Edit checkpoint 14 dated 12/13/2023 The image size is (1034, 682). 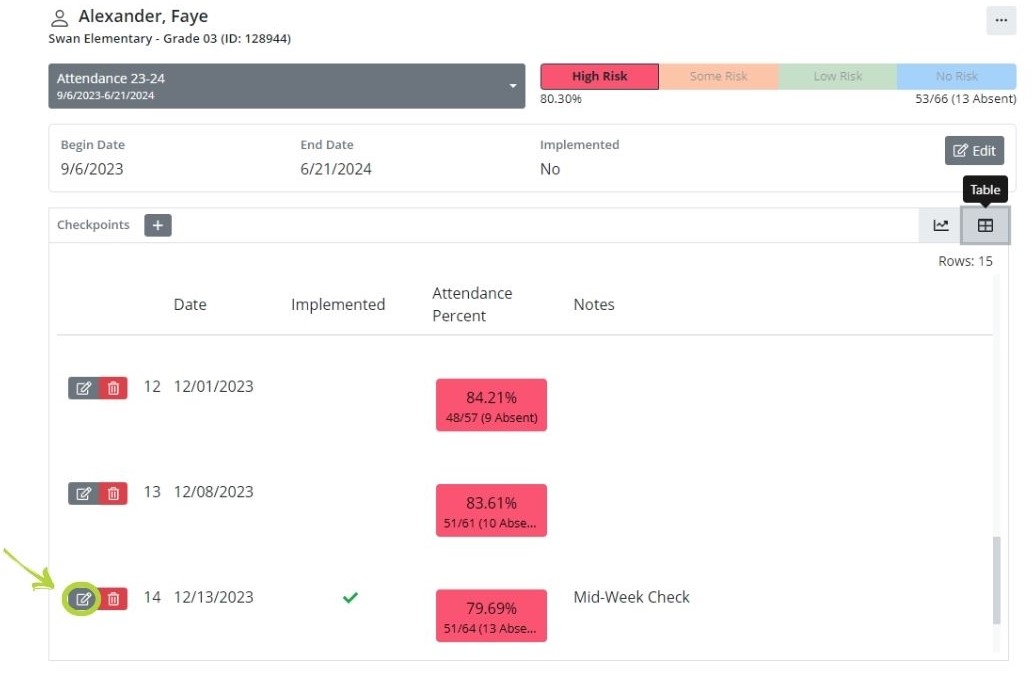click(84, 599)
